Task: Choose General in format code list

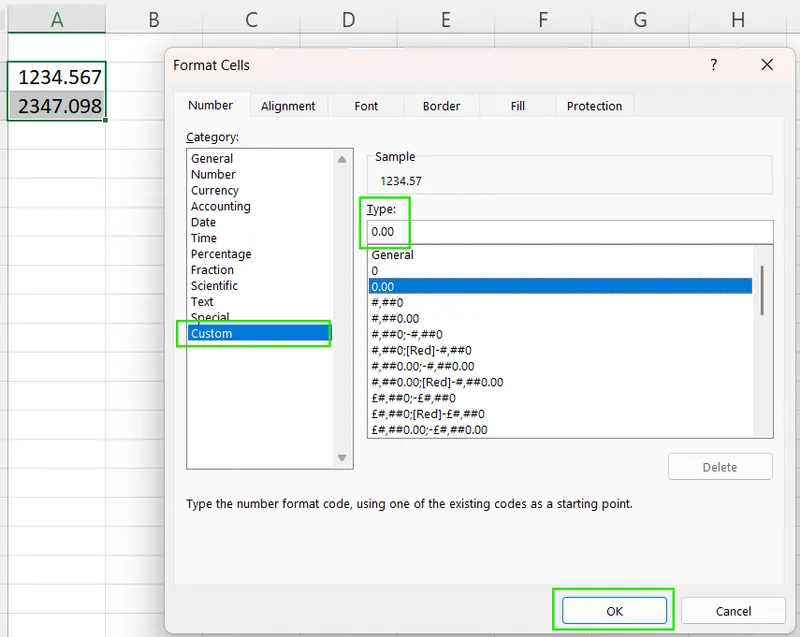Action: click(393, 255)
